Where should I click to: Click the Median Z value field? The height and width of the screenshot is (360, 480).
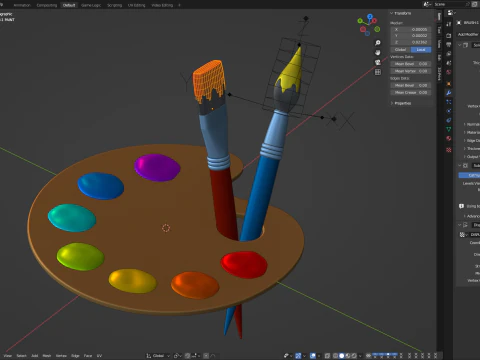(411, 42)
